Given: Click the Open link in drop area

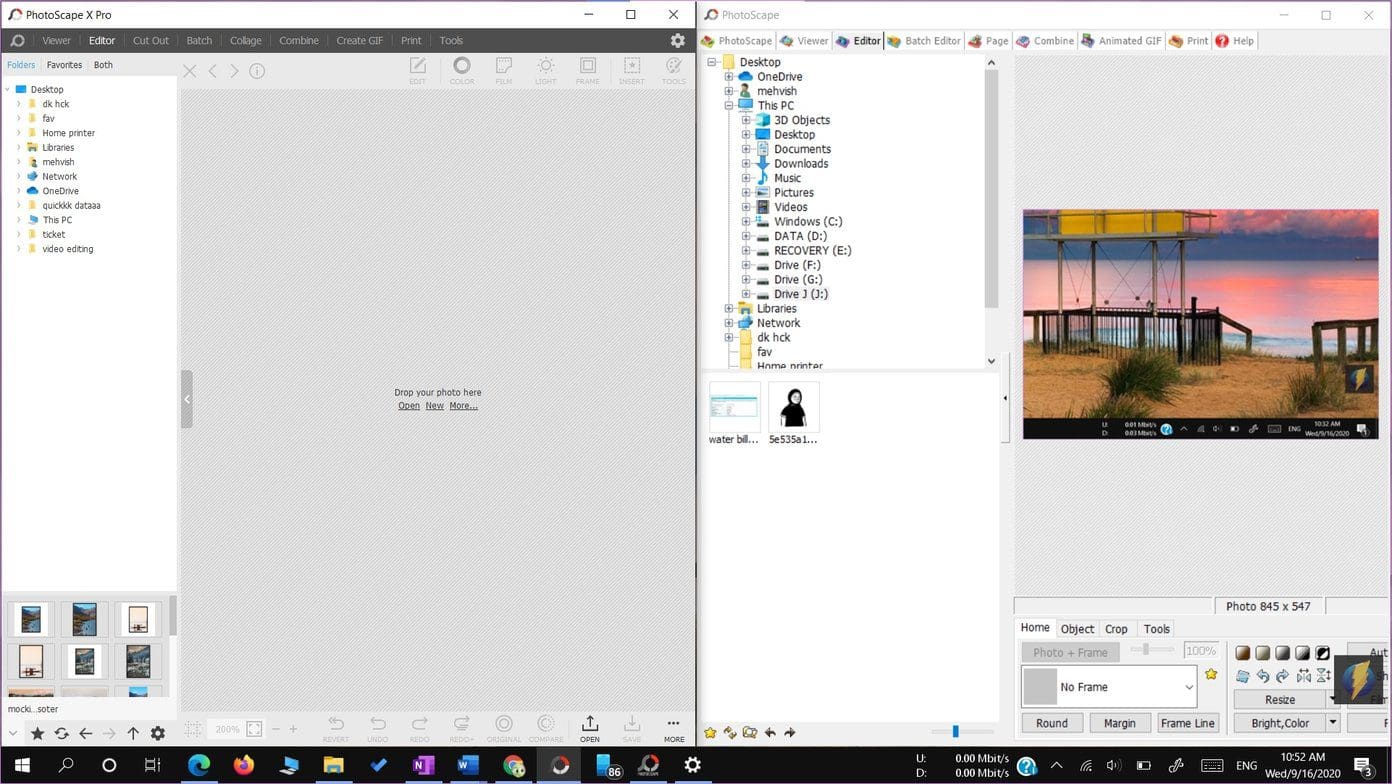Looking at the screenshot, I should pyautogui.click(x=409, y=406).
